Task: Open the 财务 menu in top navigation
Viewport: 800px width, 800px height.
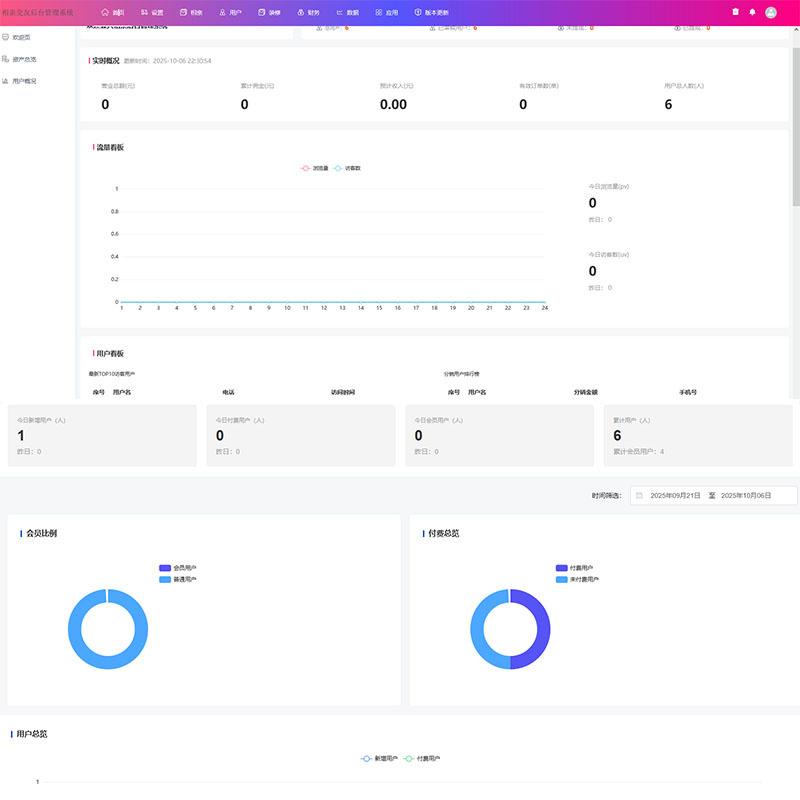Action: pos(308,12)
